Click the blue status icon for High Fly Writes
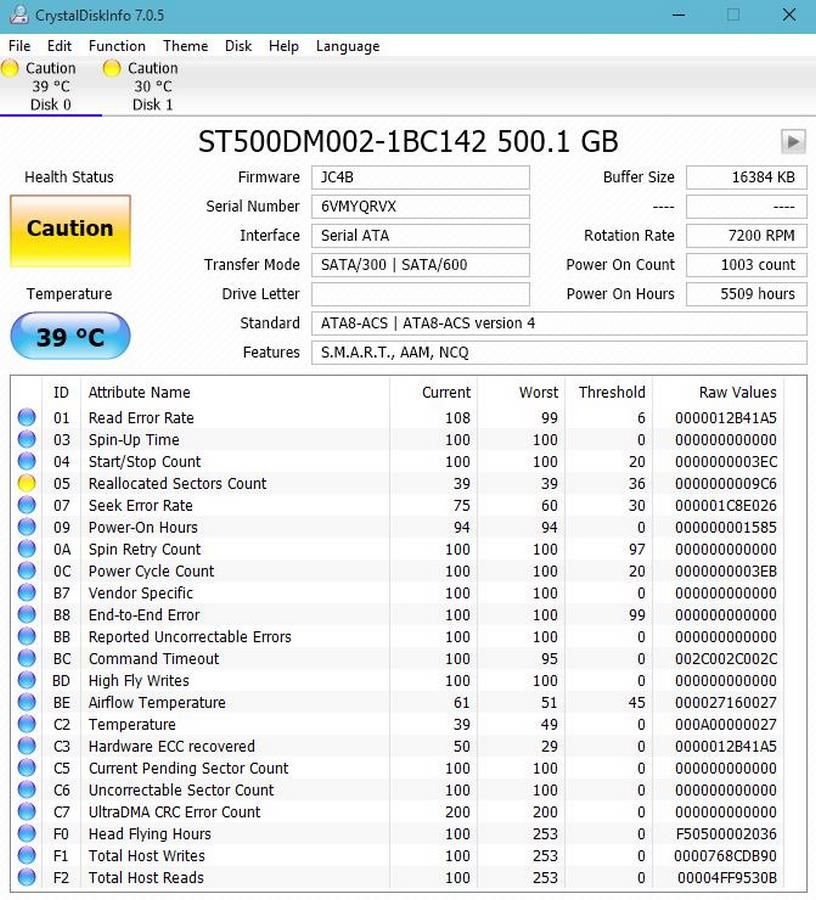 point(26,680)
